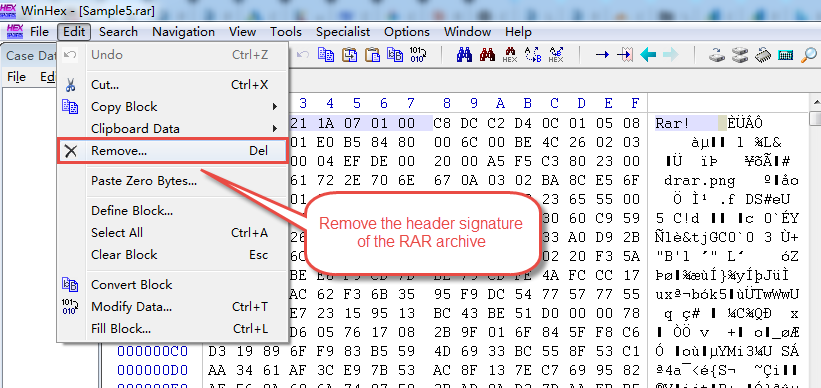Close the open Edit menu
Viewport: 821px width, 388px height.
point(74,32)
